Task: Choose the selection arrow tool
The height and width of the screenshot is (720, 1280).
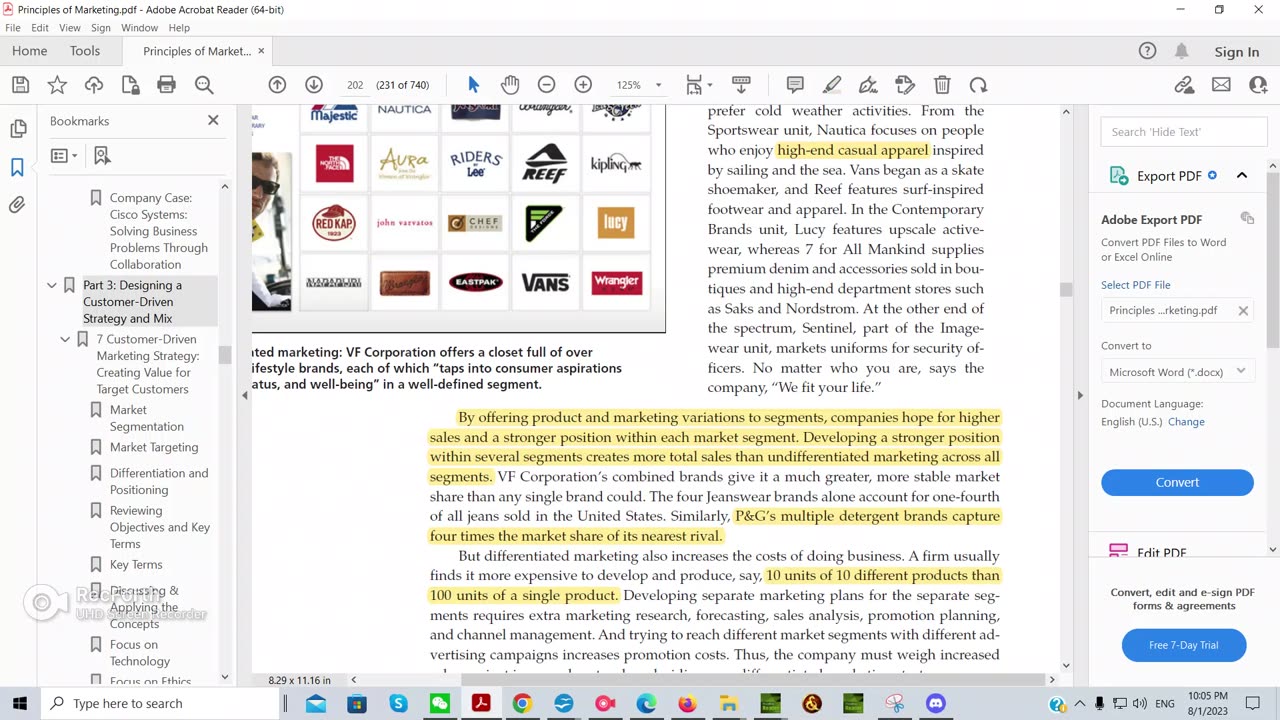Action: click(x=474, y=85)
